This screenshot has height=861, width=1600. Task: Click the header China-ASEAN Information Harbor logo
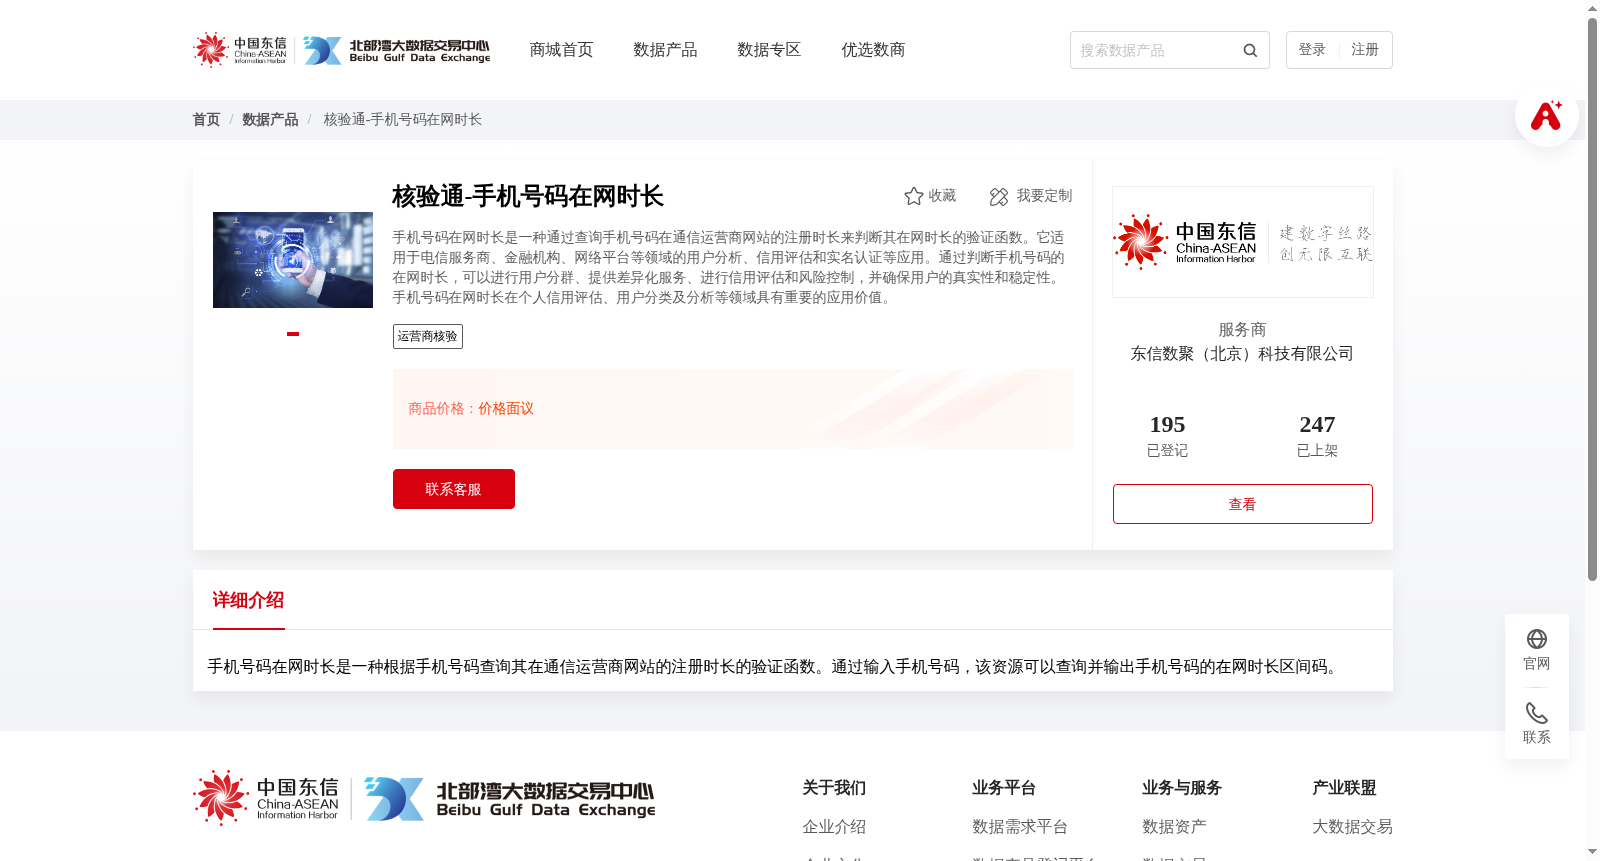(x=240, y=50)
